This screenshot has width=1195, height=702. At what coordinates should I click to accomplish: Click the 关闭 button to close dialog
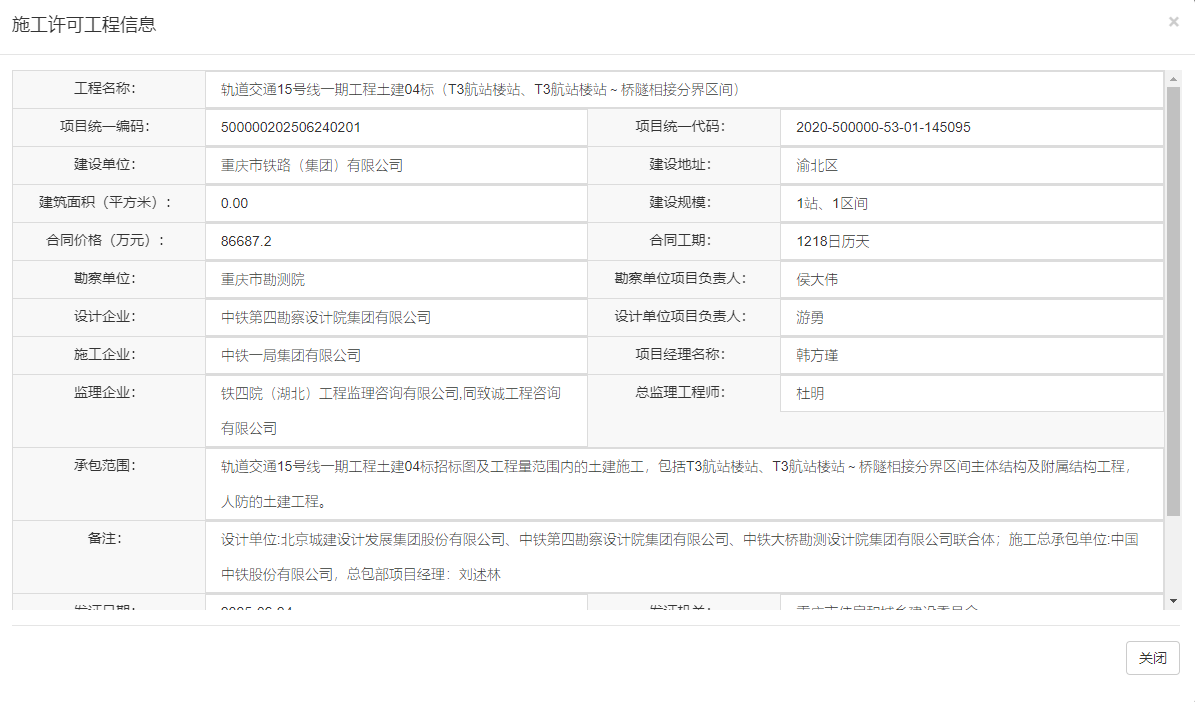(1152, 658)
